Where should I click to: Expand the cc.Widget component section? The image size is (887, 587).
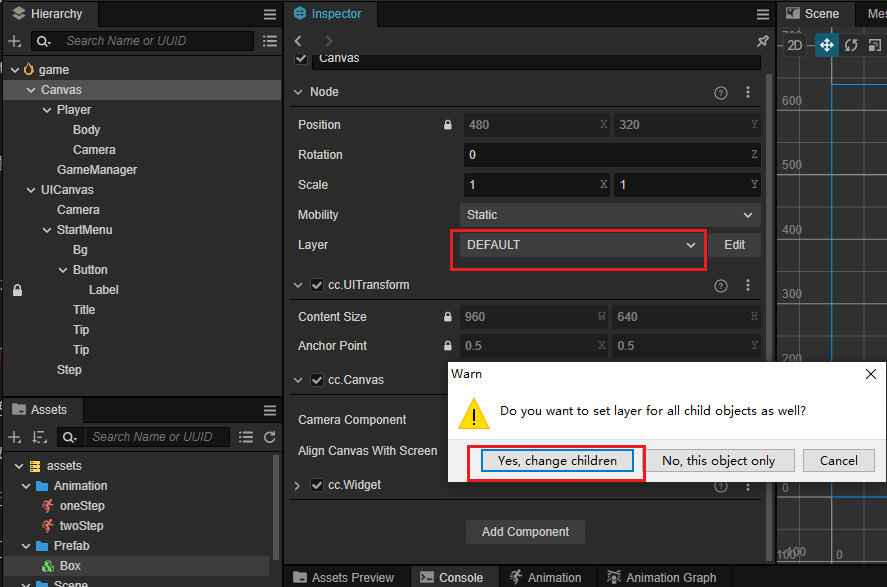tap(297, 485)
